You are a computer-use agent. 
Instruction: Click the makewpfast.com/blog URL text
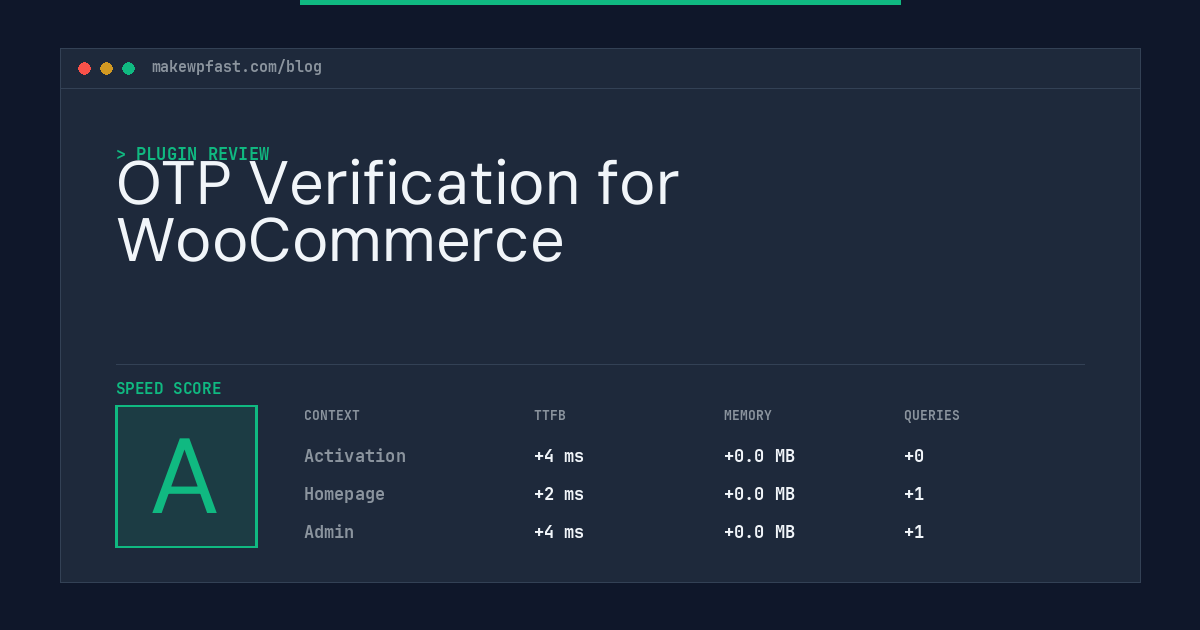point(237,67)
